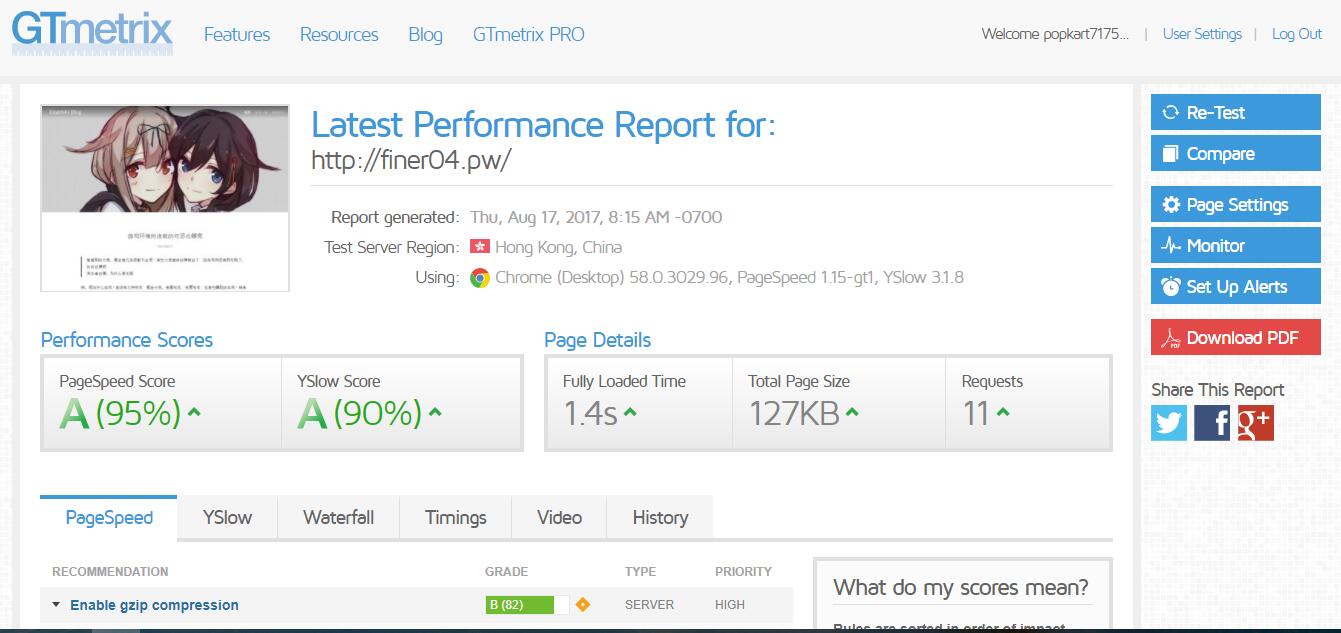Switch to the YSlow tab

point(227,517)
